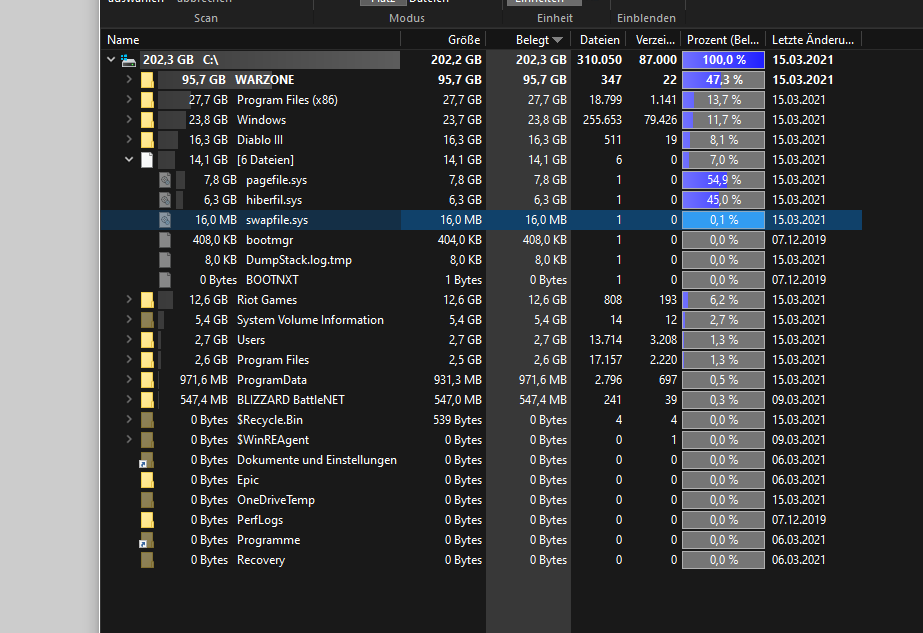Select the Programme shortcut row

[x=481, y=541]
